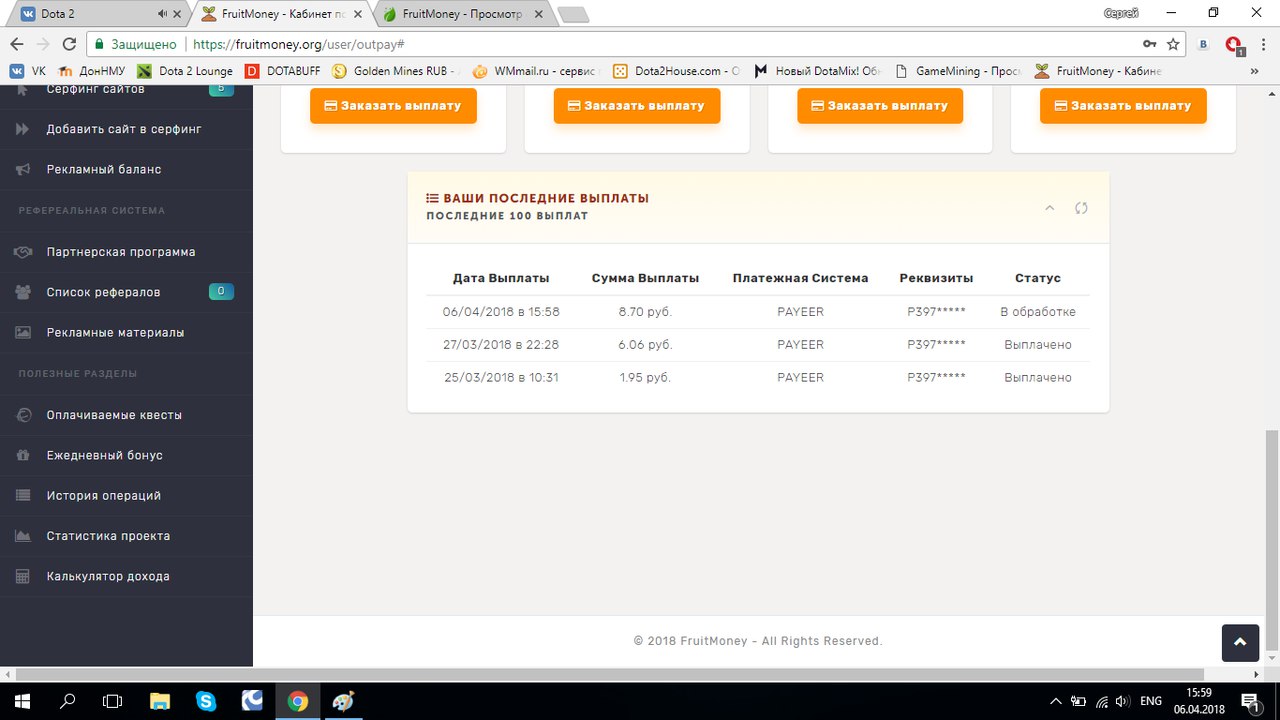Open the Windows notification center
The height and width of the screenshot is (720, 1280).
pos(1250,701)
